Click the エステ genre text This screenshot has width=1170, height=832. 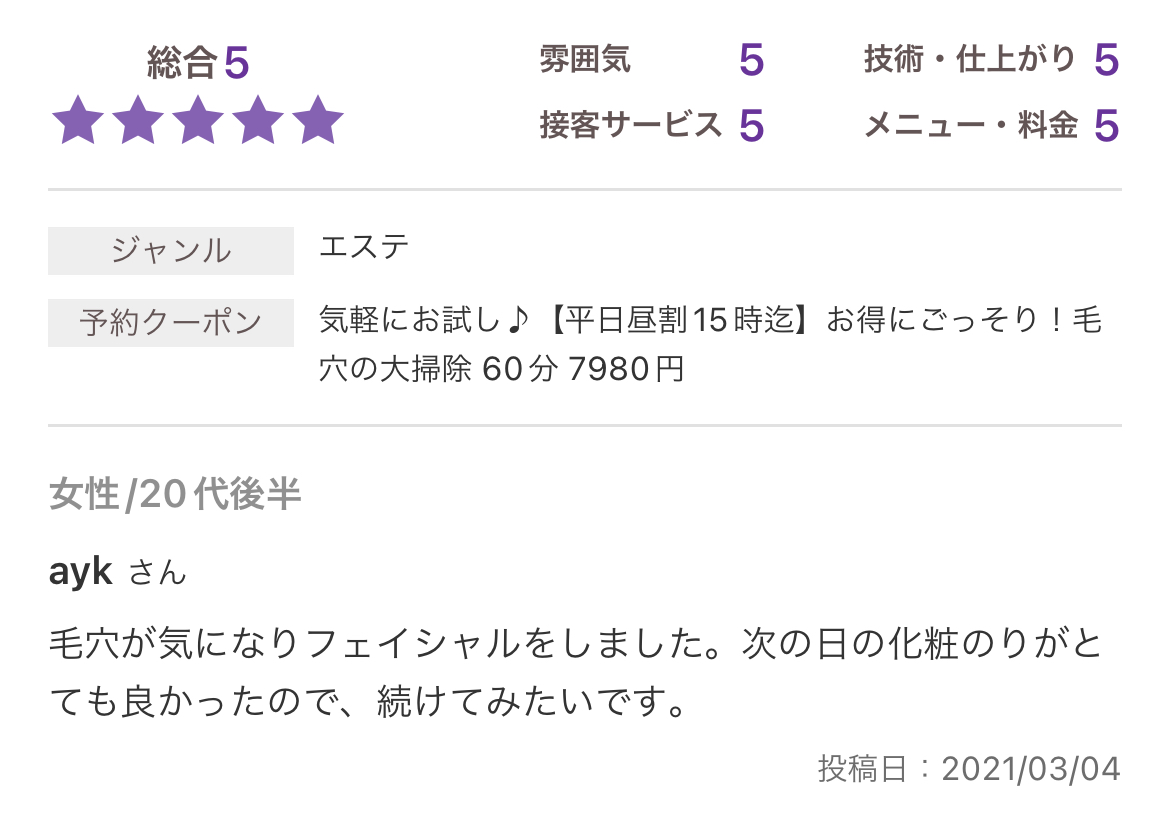pos(364,247)
